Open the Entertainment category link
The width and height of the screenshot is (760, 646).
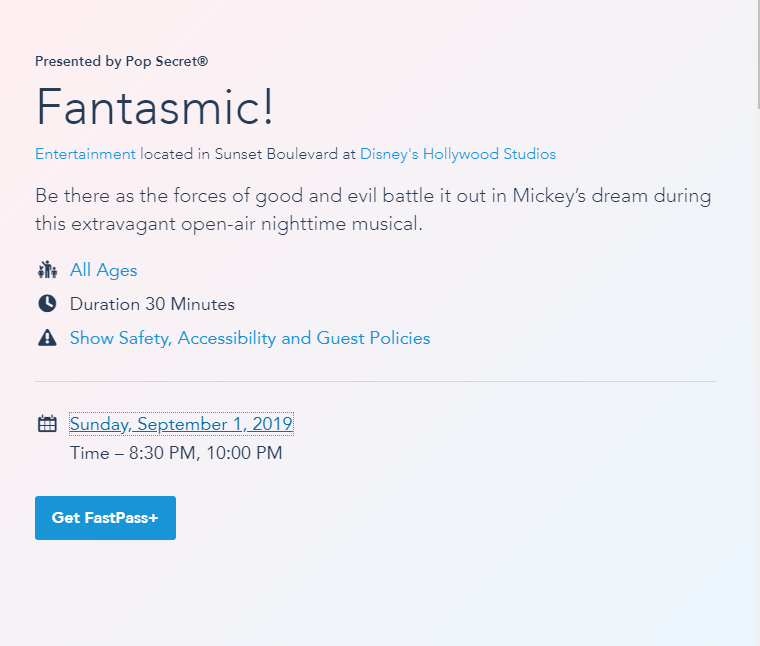click(85, 154)
